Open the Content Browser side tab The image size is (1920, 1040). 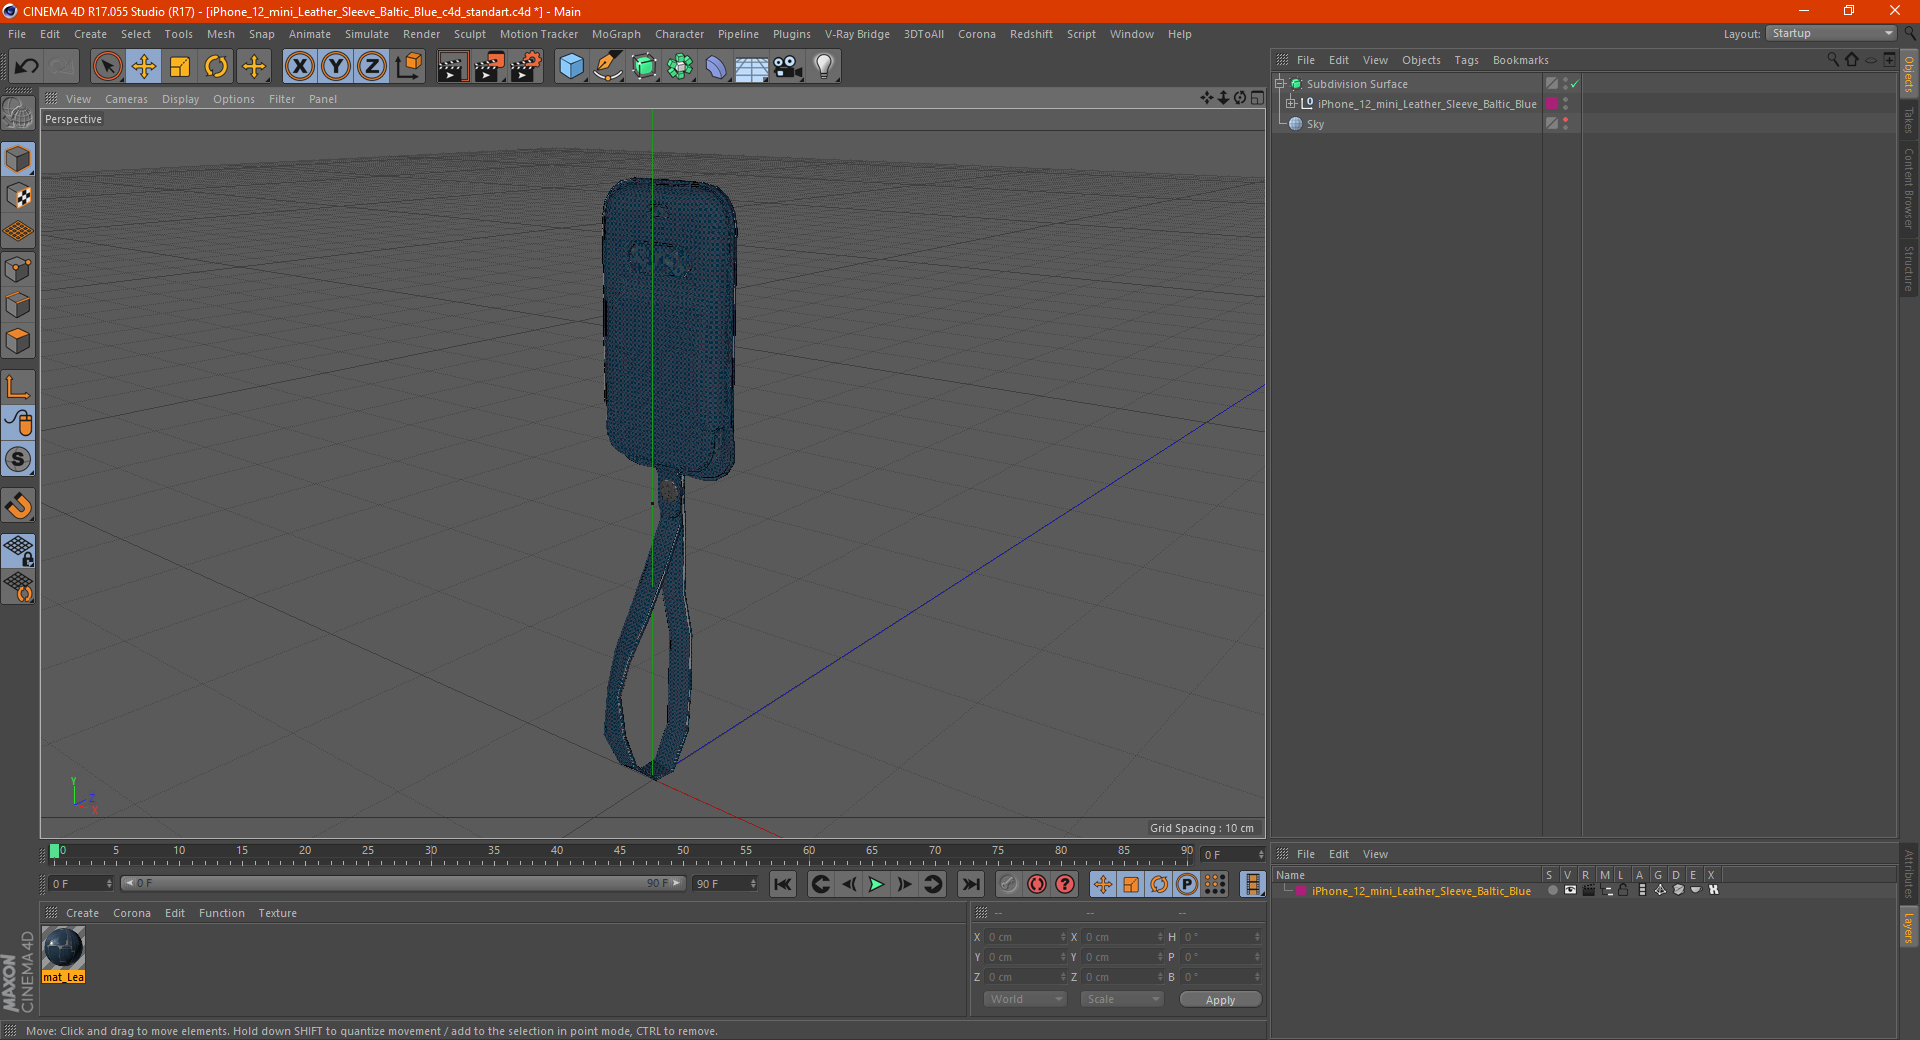(x=1908, y=188)
